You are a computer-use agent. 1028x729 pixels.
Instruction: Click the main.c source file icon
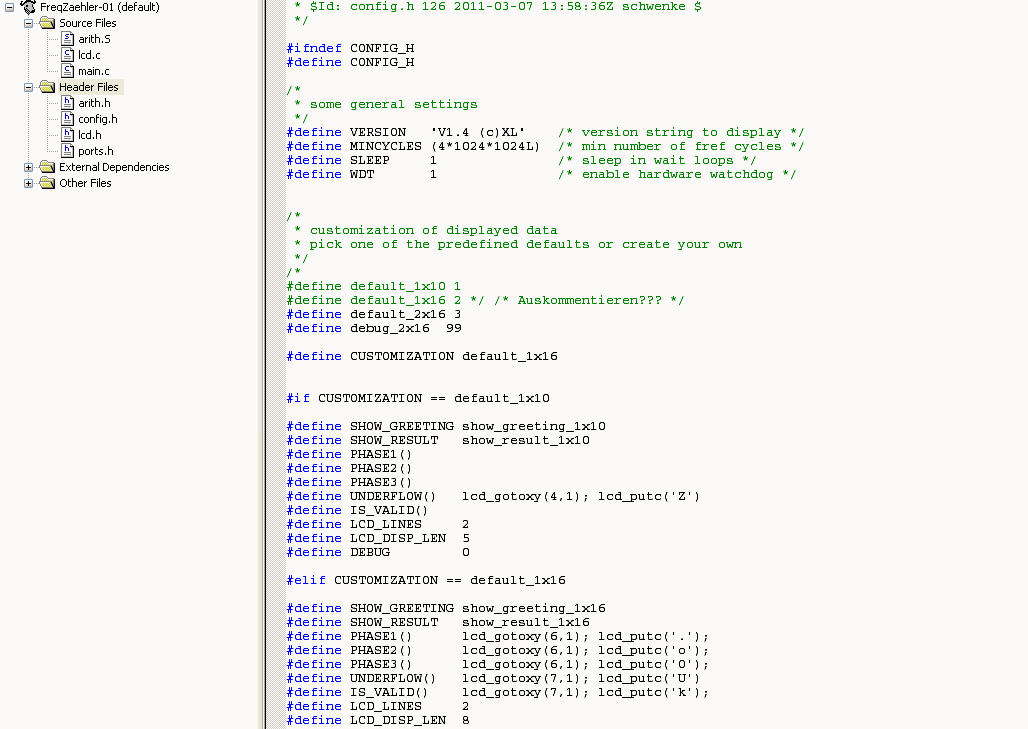click(68, 71)
